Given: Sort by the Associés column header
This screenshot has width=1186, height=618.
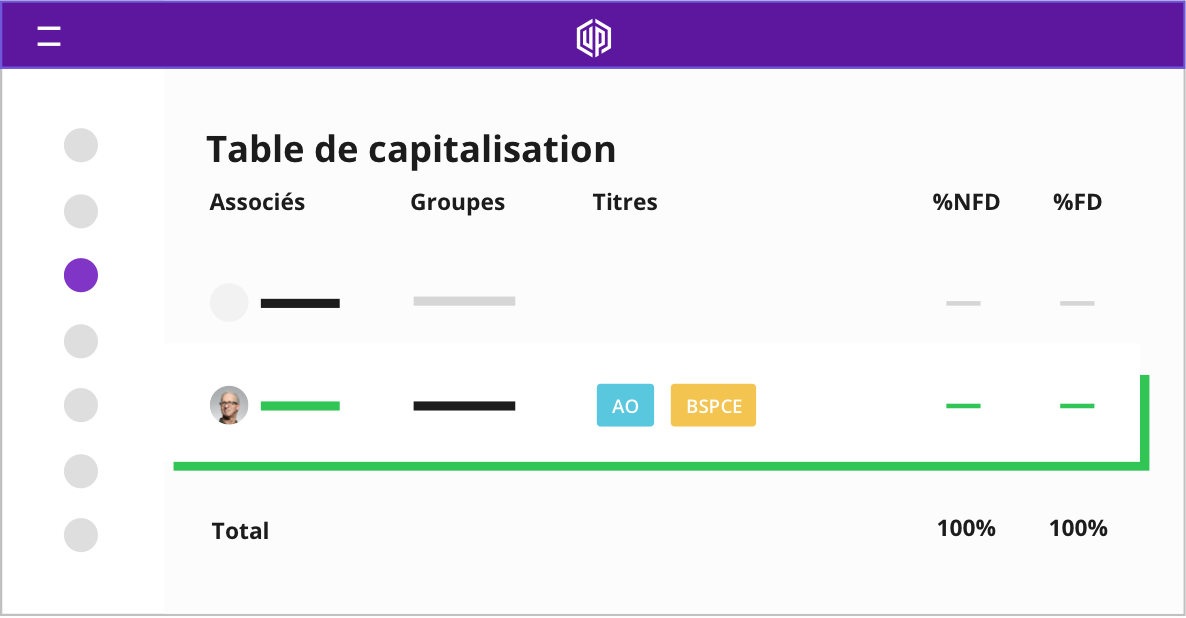Looking at the screenshot, I should coord(257,203).
